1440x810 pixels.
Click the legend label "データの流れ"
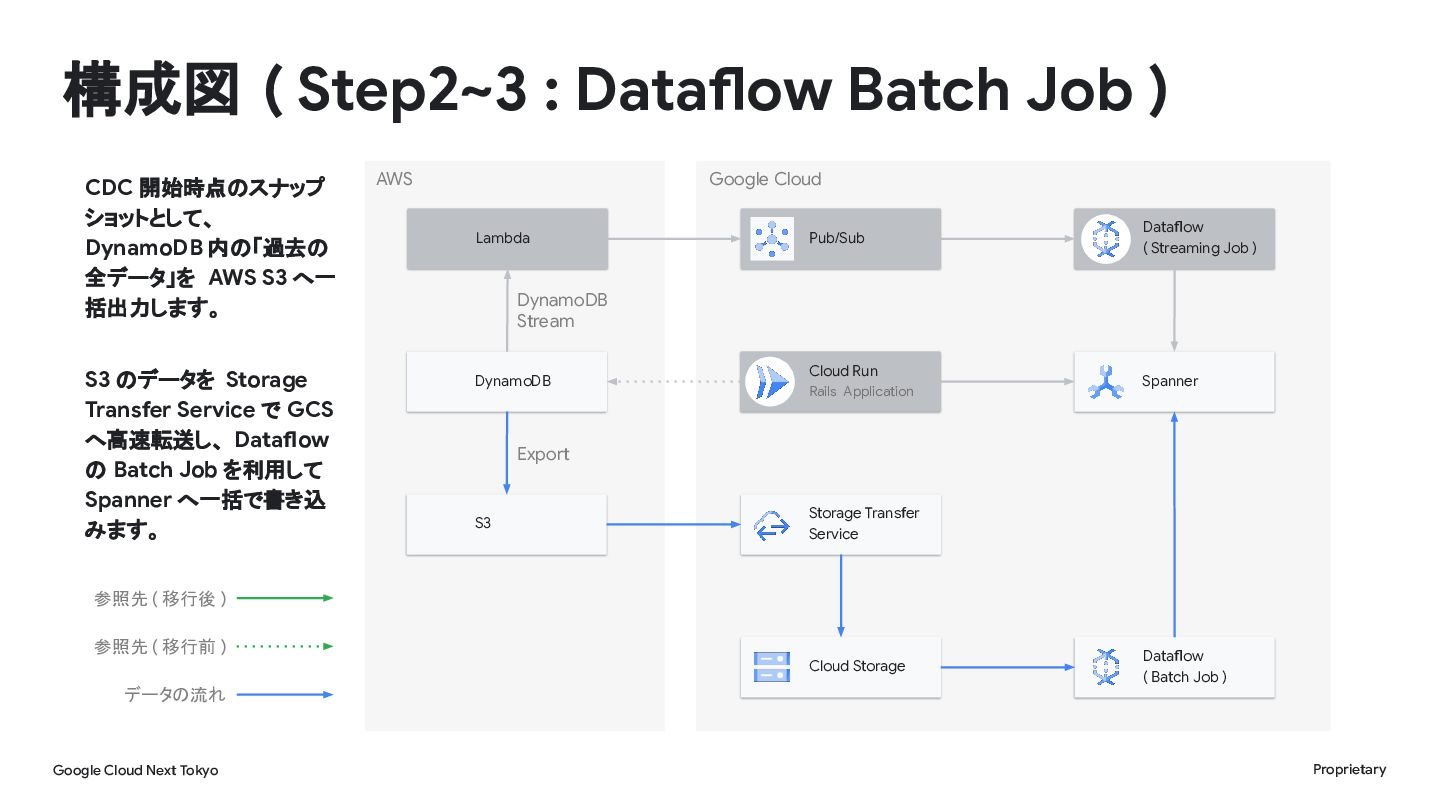point(175,695)
